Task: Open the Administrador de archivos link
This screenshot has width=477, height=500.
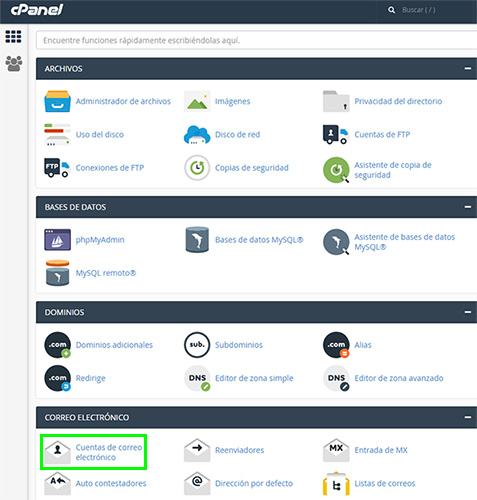Action: pos(123,101)
